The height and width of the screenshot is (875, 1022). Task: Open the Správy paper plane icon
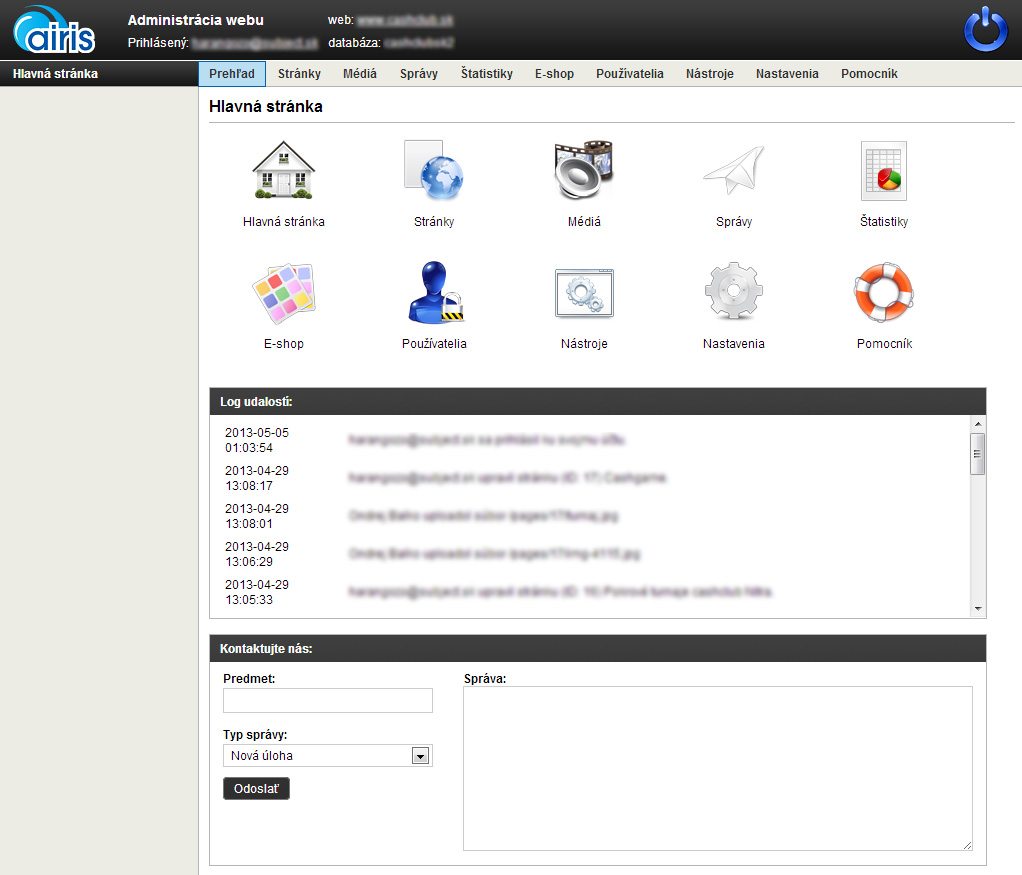(733, 171)
